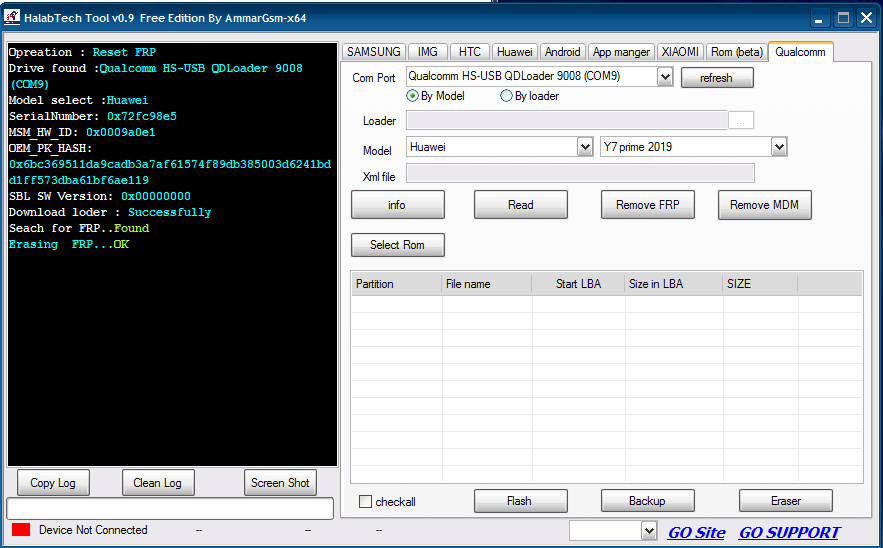Click the log value '0x0009a0e1'

pyautogui.click(x=121, y=132)
